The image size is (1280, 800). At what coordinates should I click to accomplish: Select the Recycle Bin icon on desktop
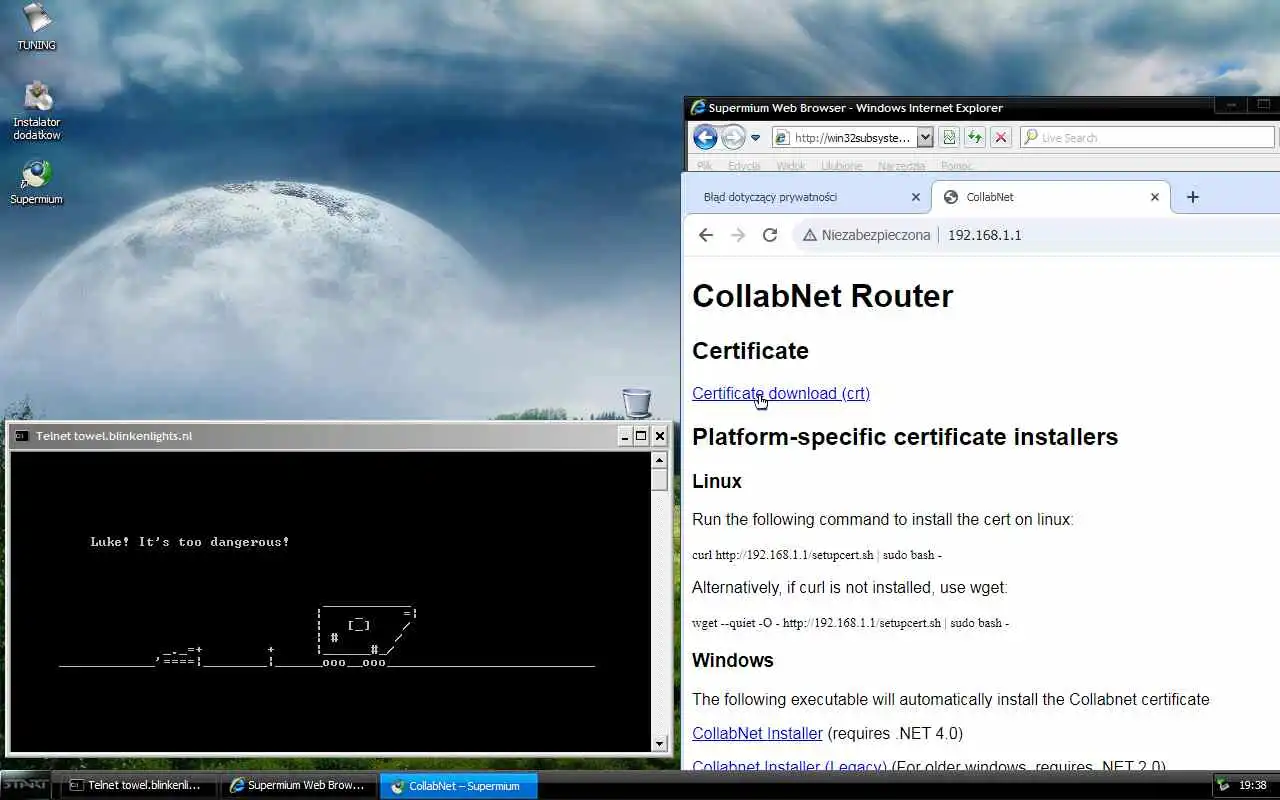click(x=637, y=403)
